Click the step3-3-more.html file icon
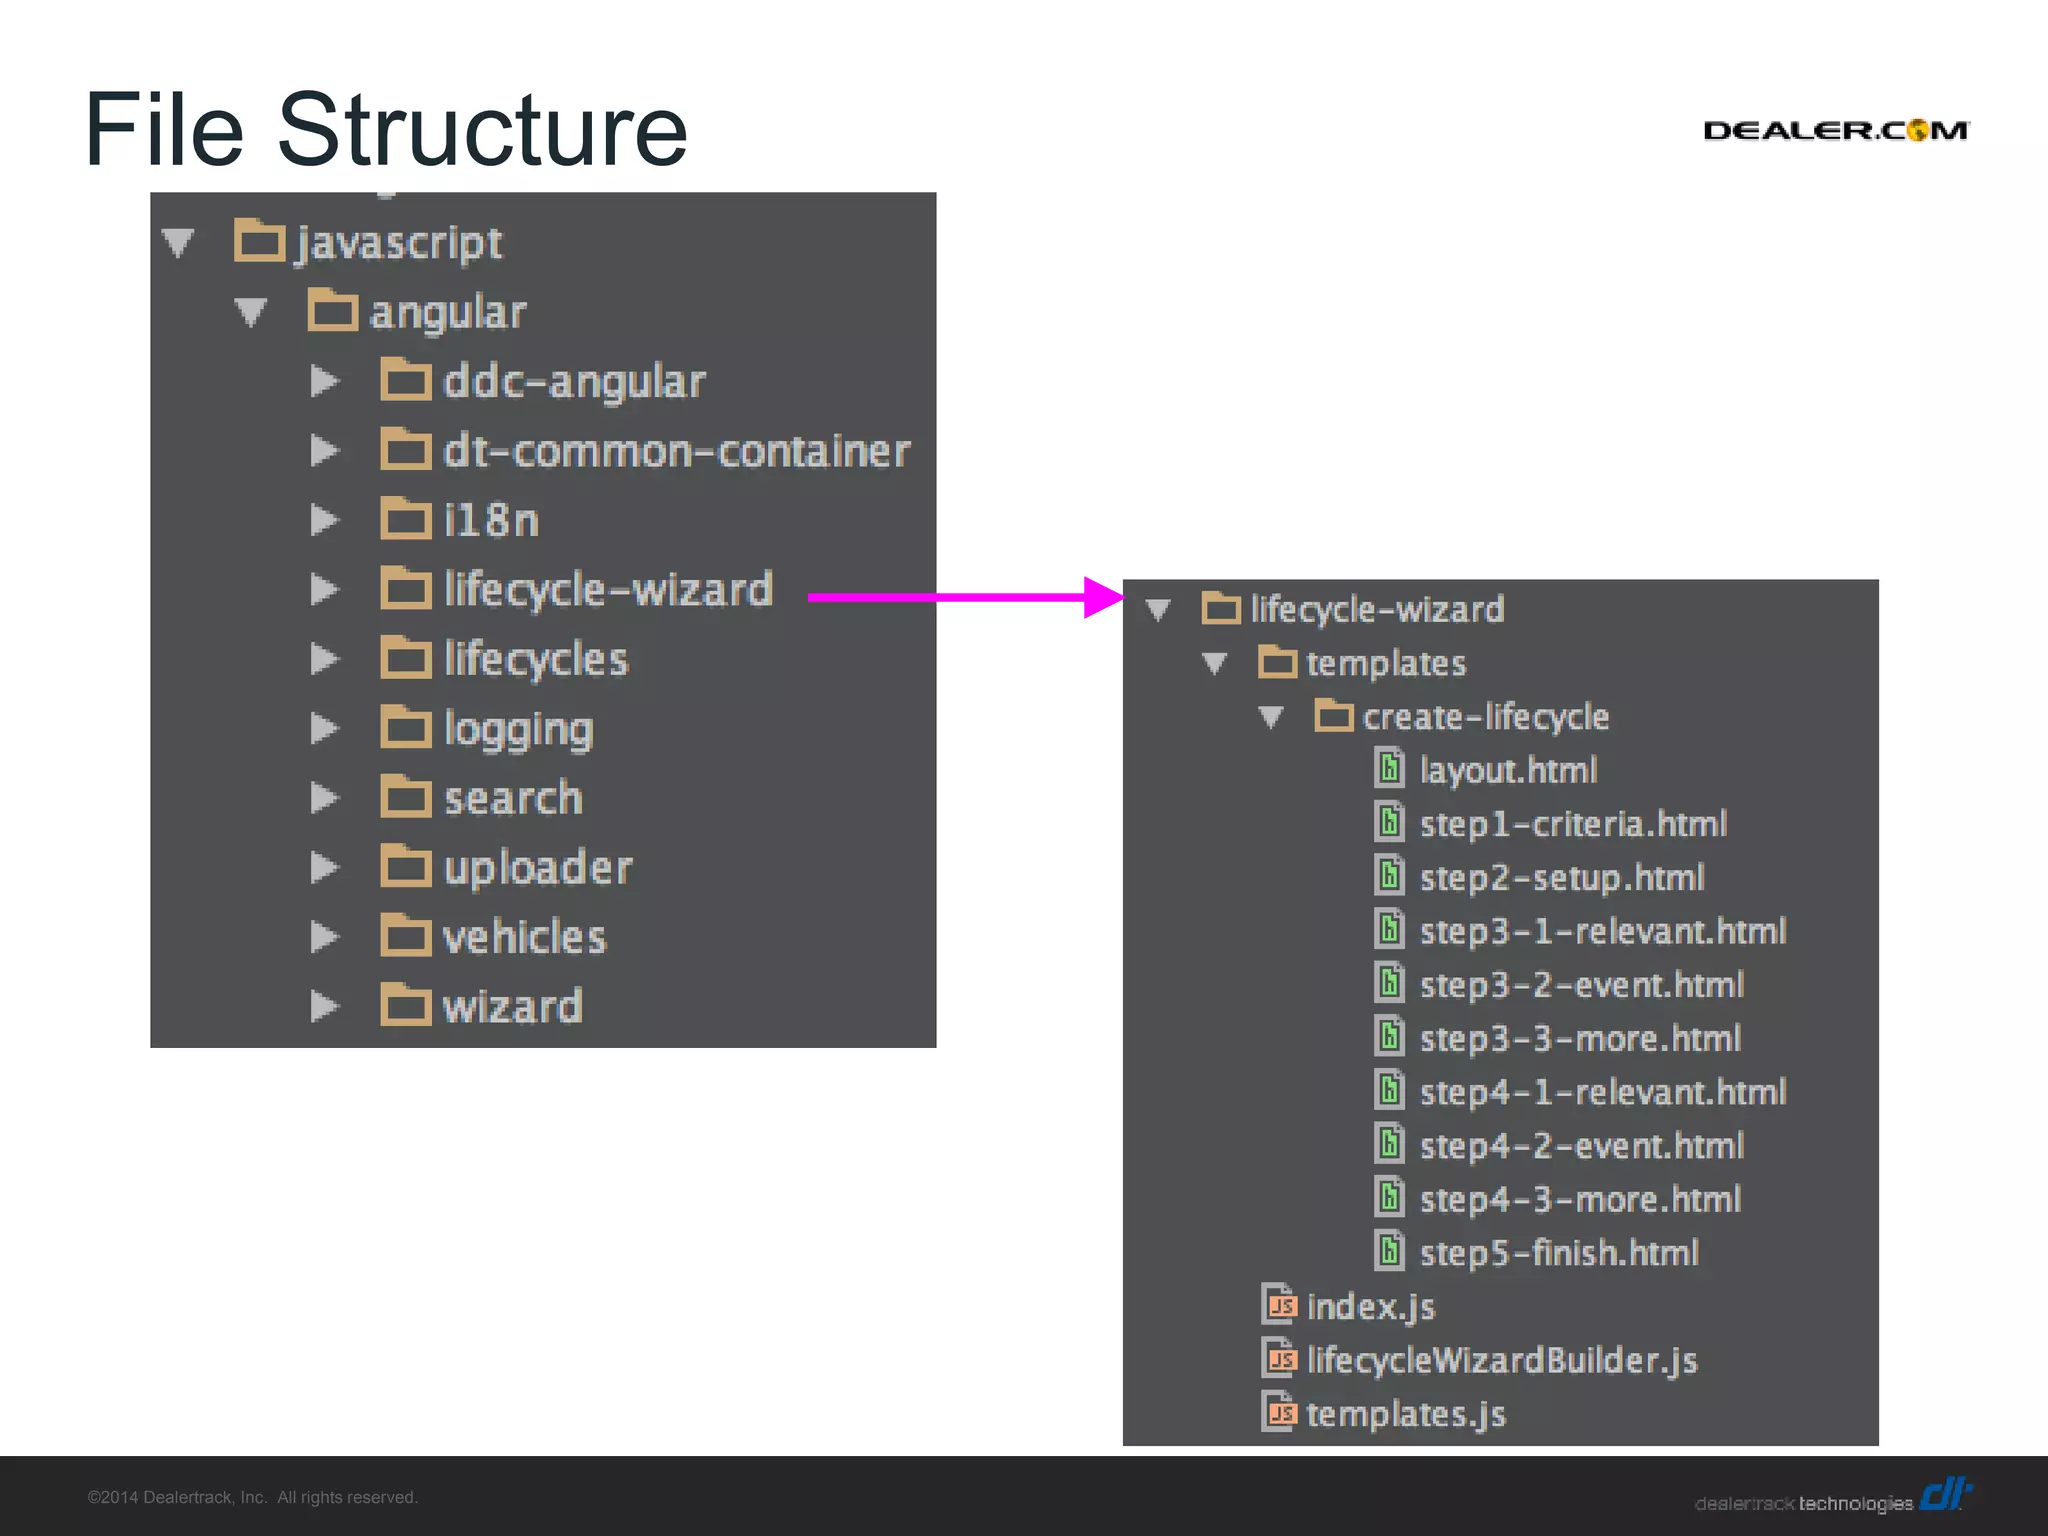The height and width of the screenshot is (1536, 2048). (1389, 1036)
